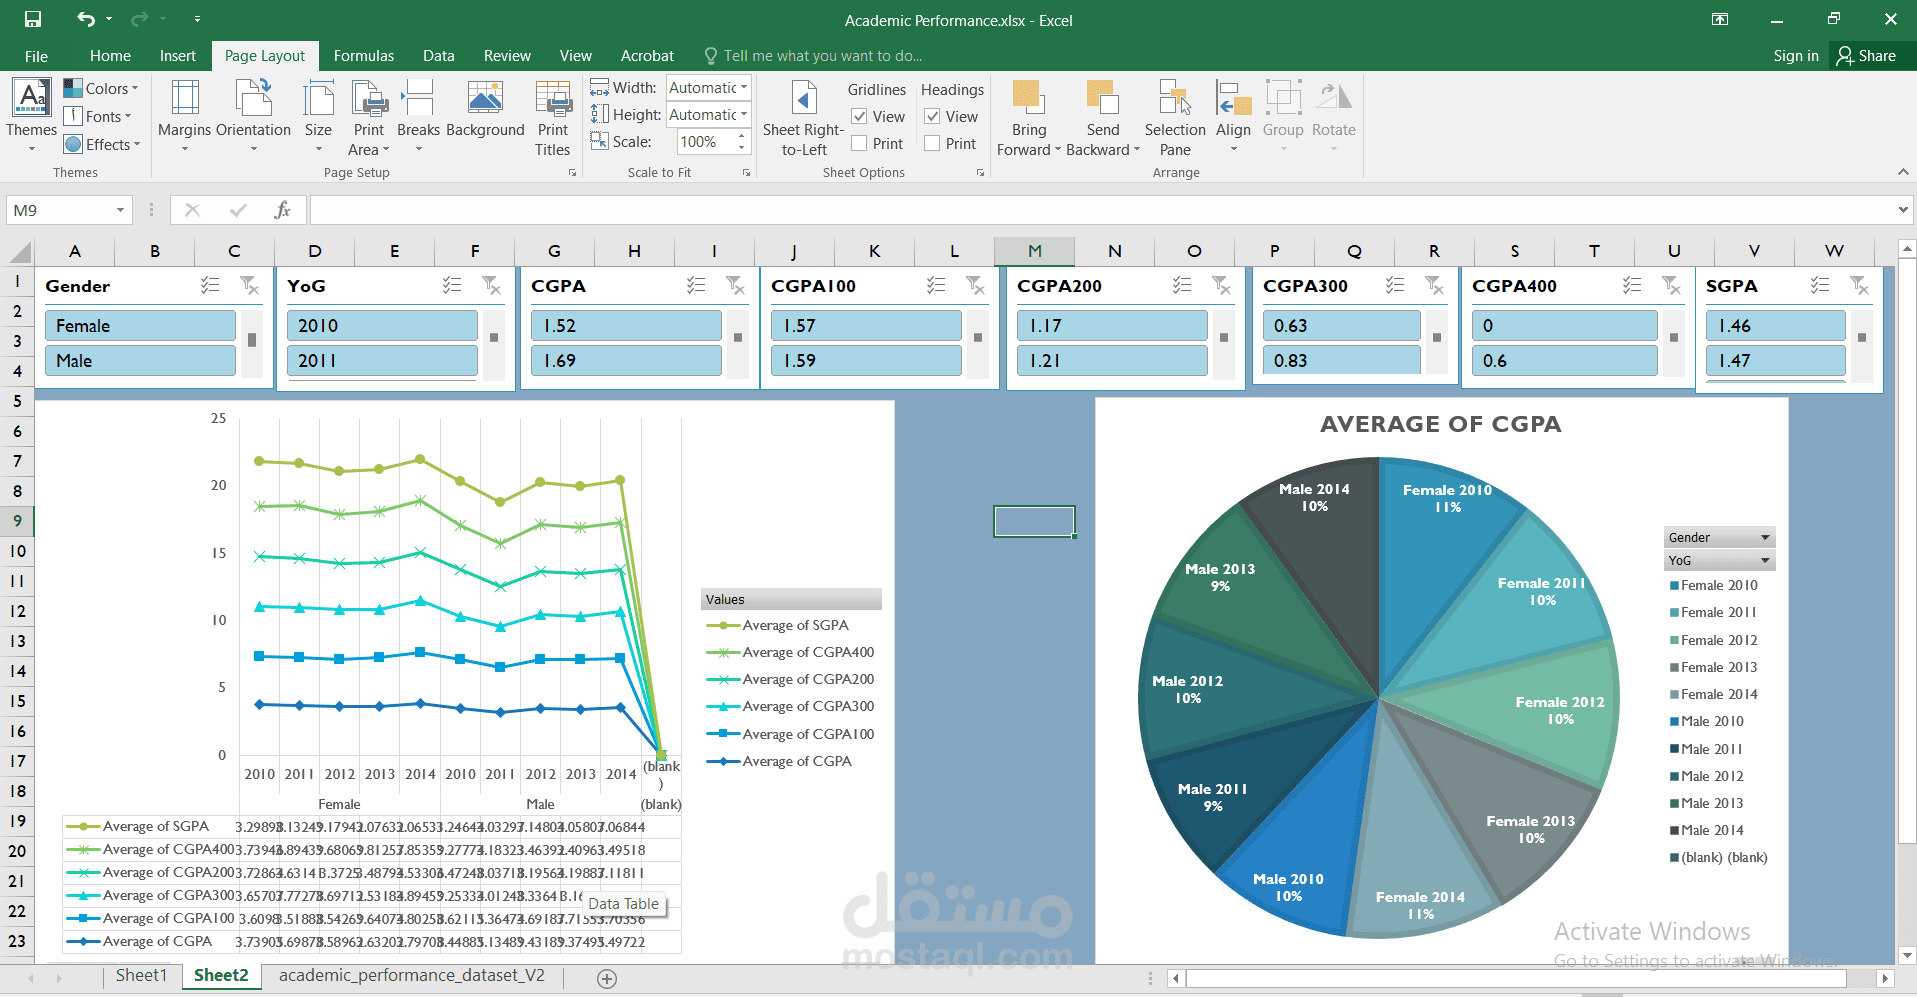Toggle Female item in Gender slicer
1917x997 pixels.
pos(140,326)
